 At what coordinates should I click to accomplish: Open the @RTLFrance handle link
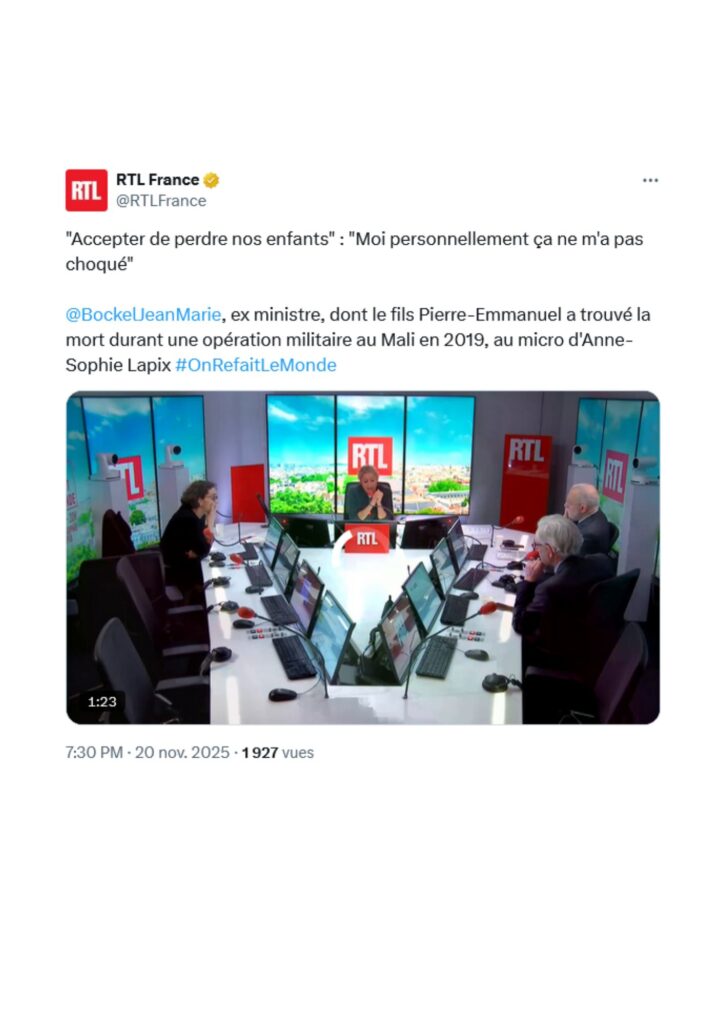pos(161,200)
